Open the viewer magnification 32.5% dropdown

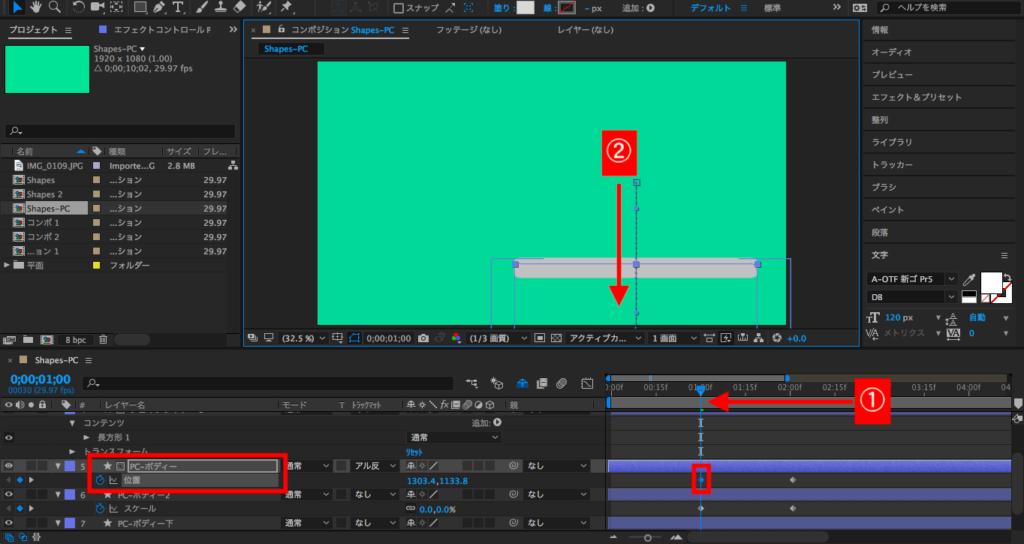tap(301, 338)
